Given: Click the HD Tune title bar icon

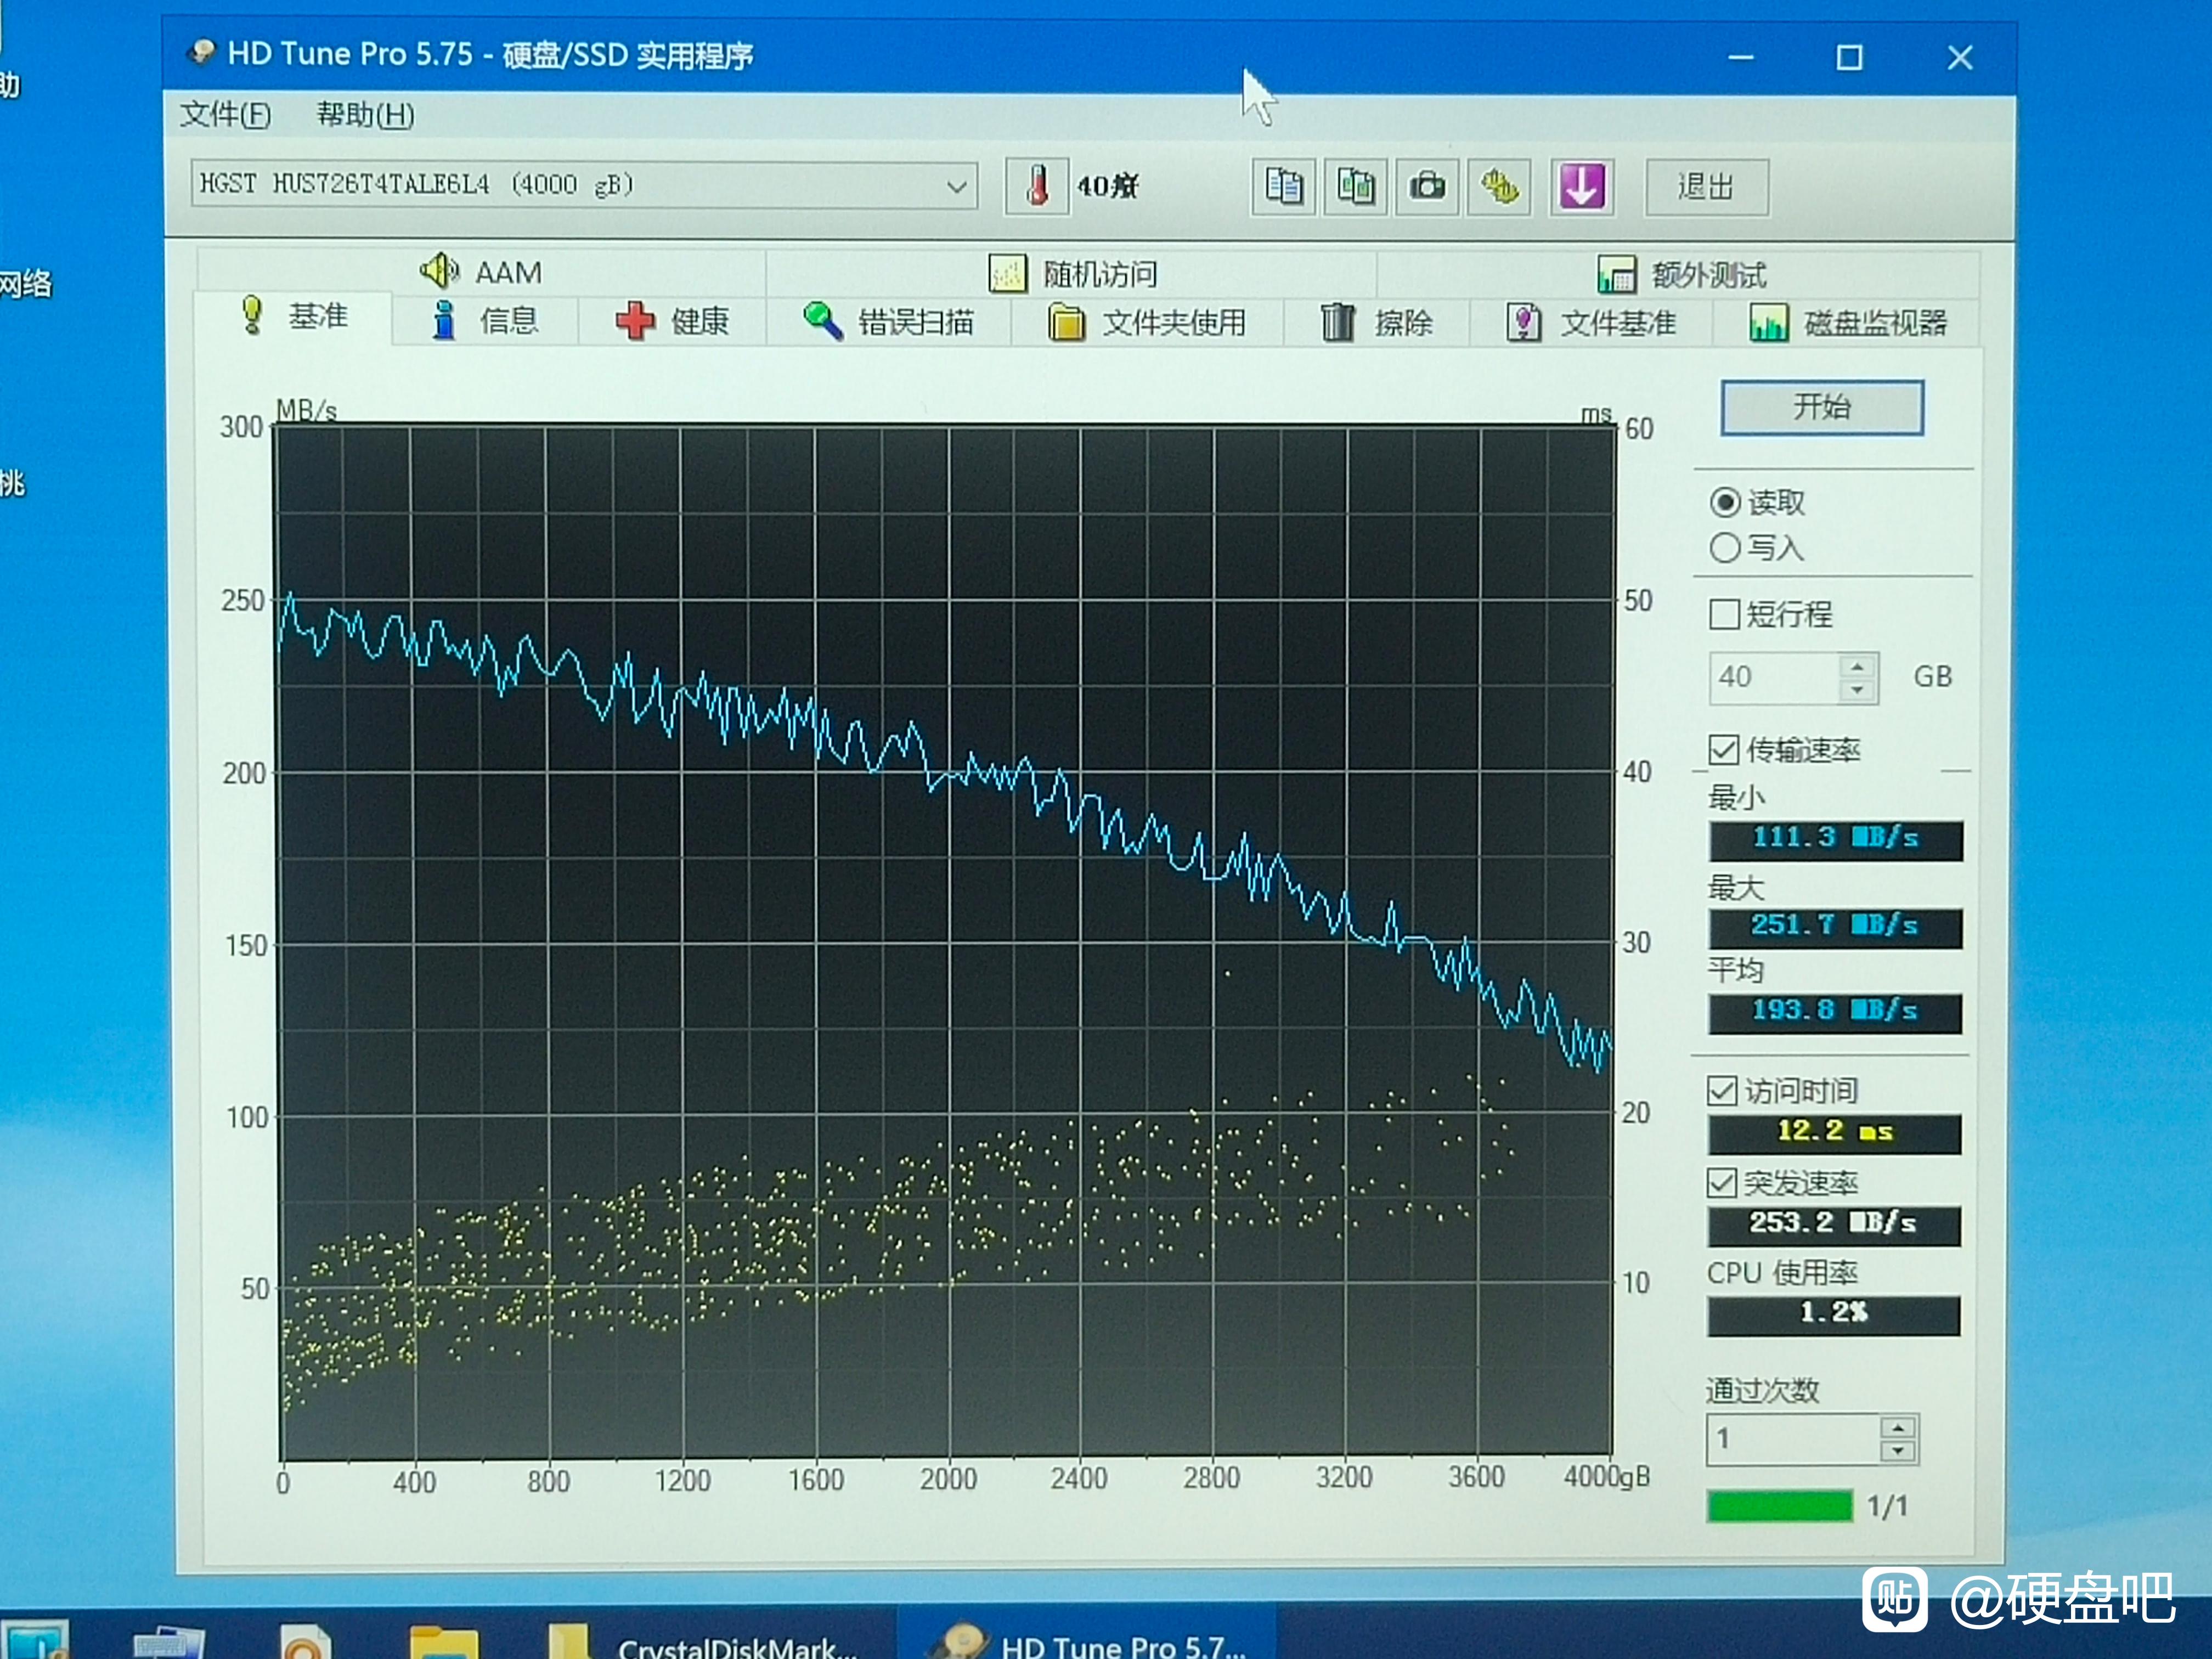Looking at the screenshot, I should (202, 52).
